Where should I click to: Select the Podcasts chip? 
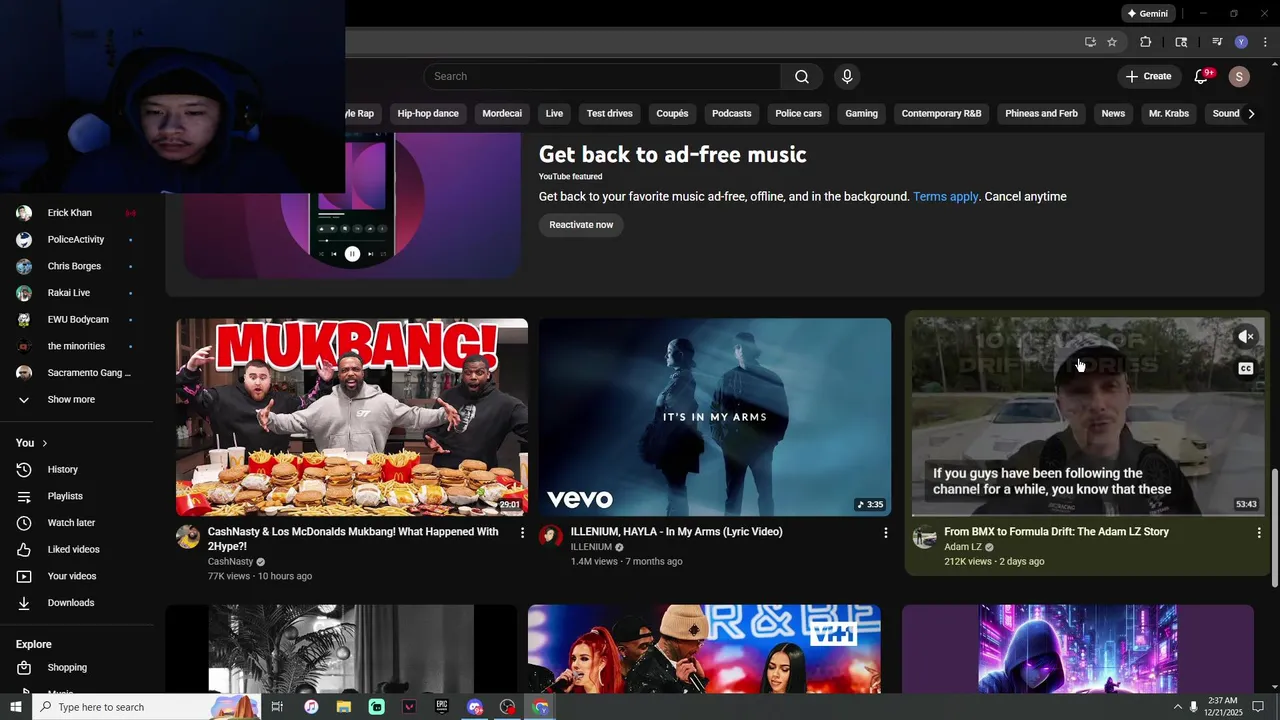click(731, 114)
